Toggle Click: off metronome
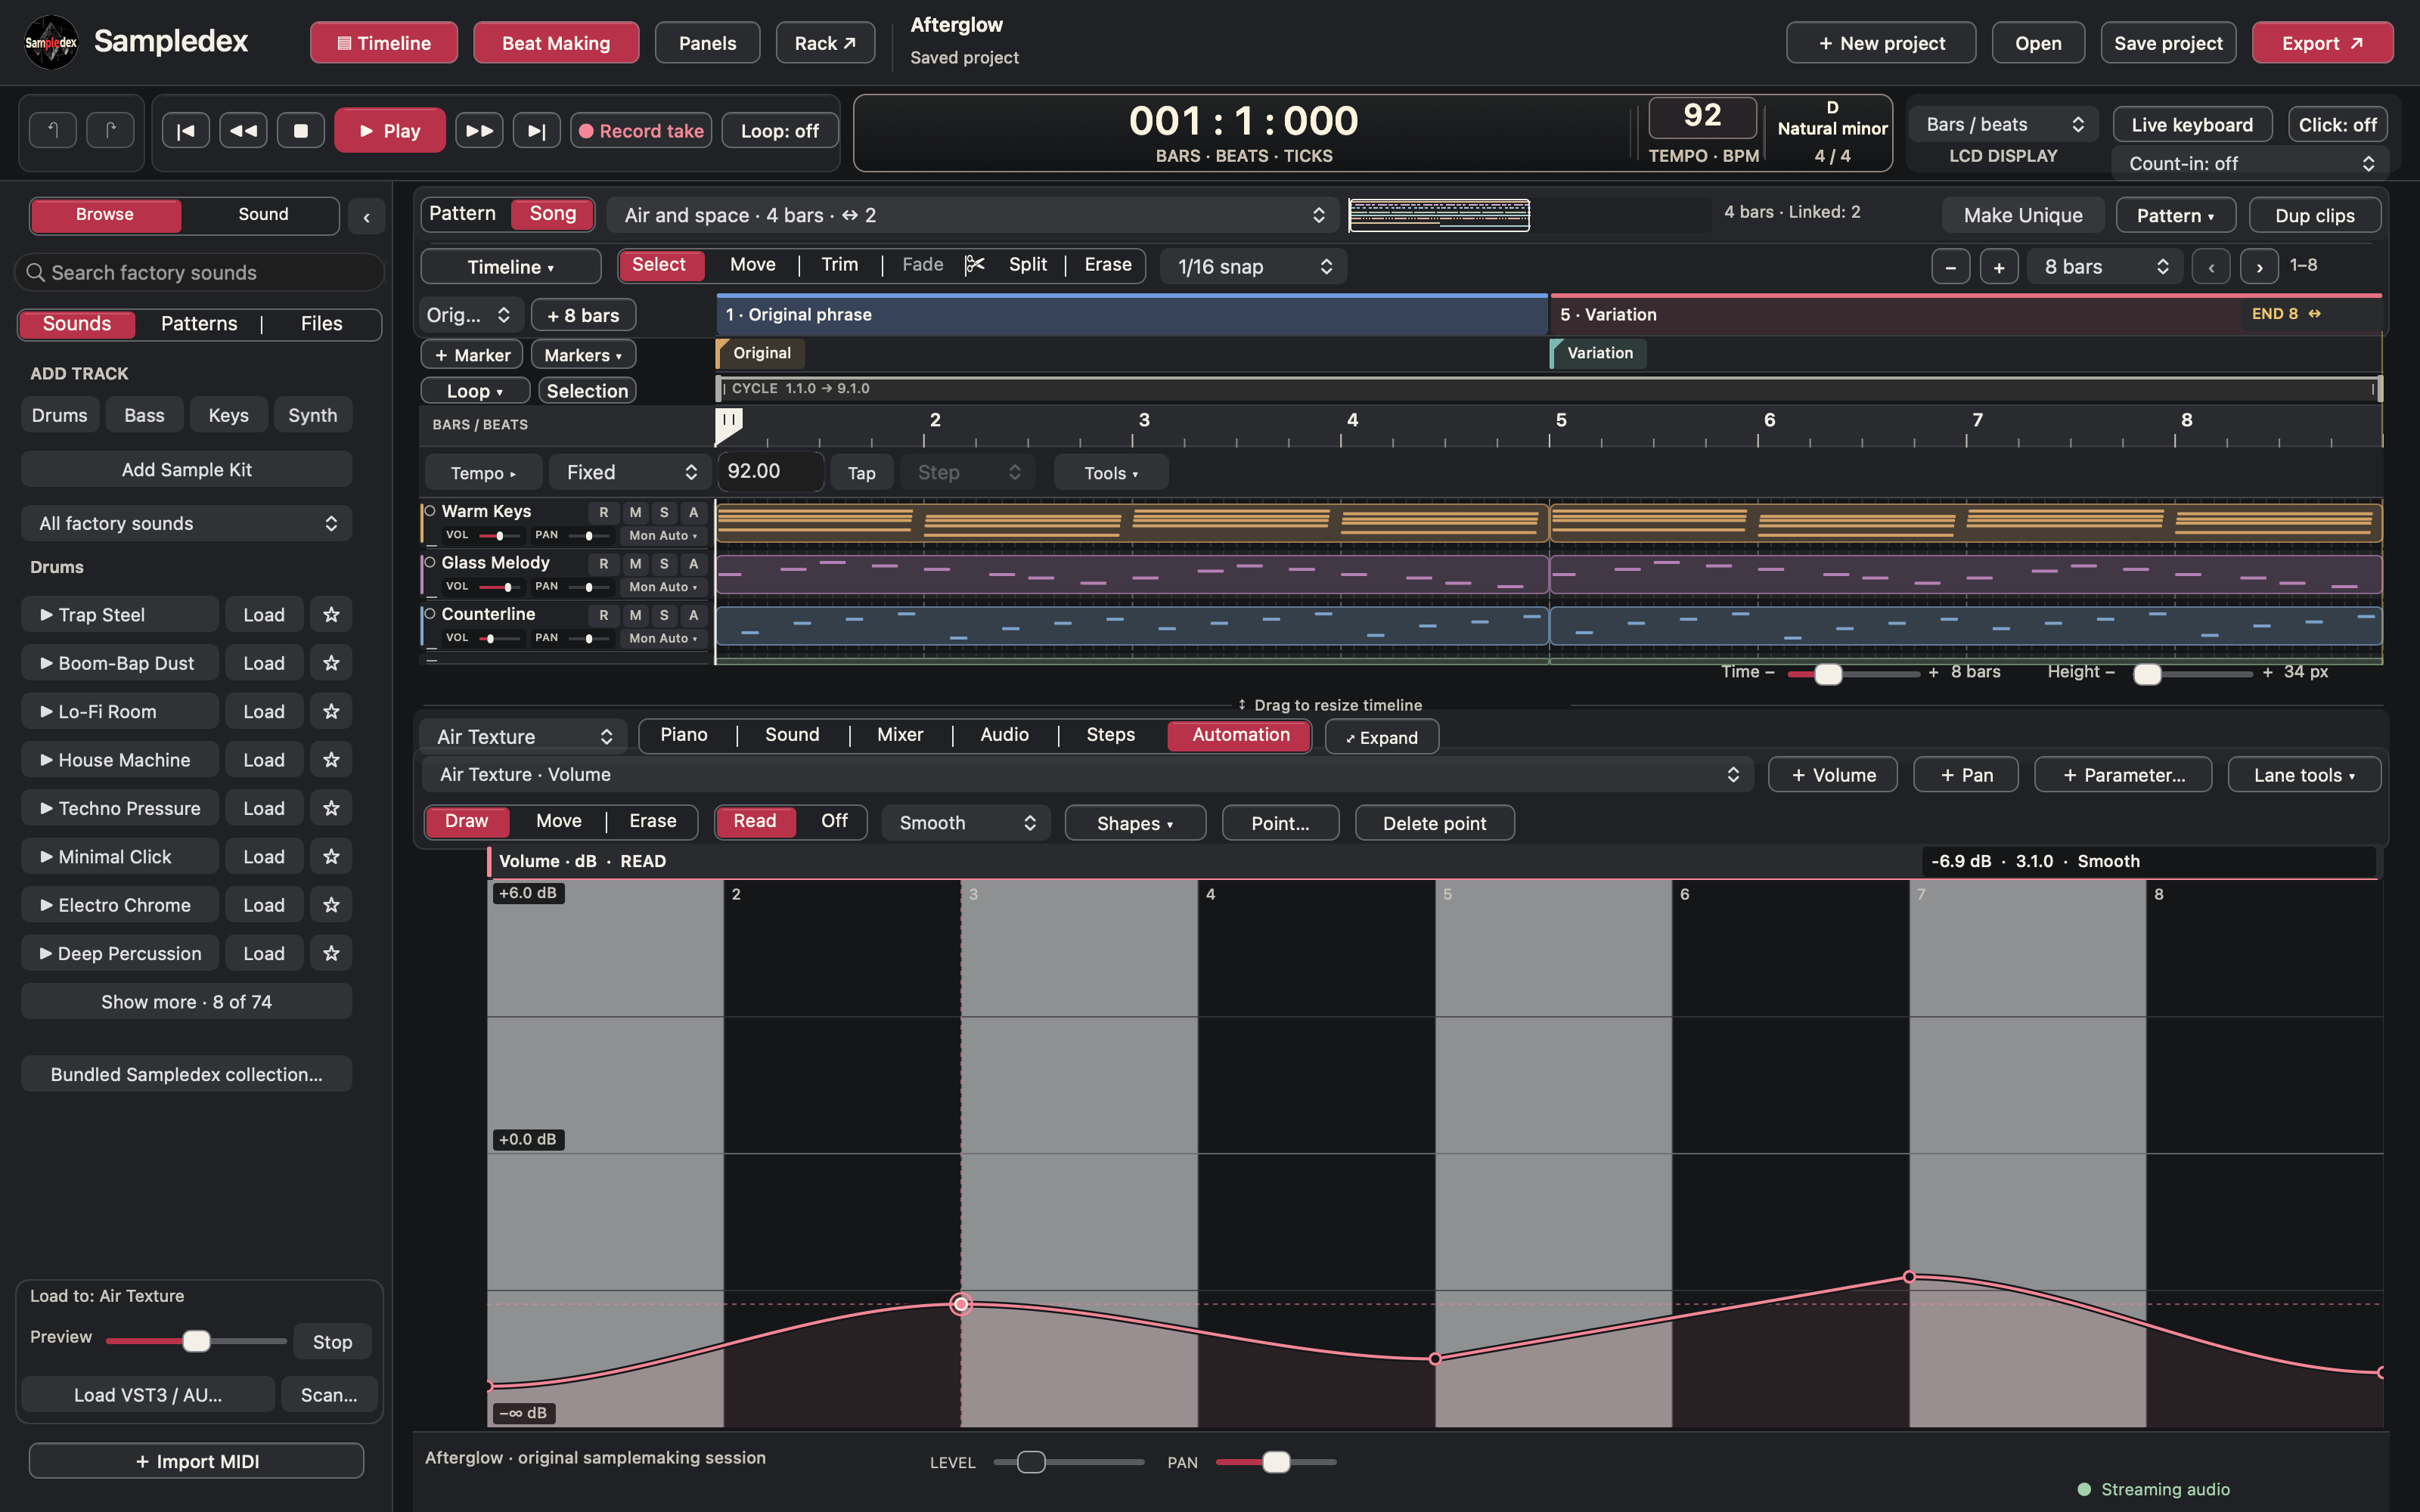 2337,125
